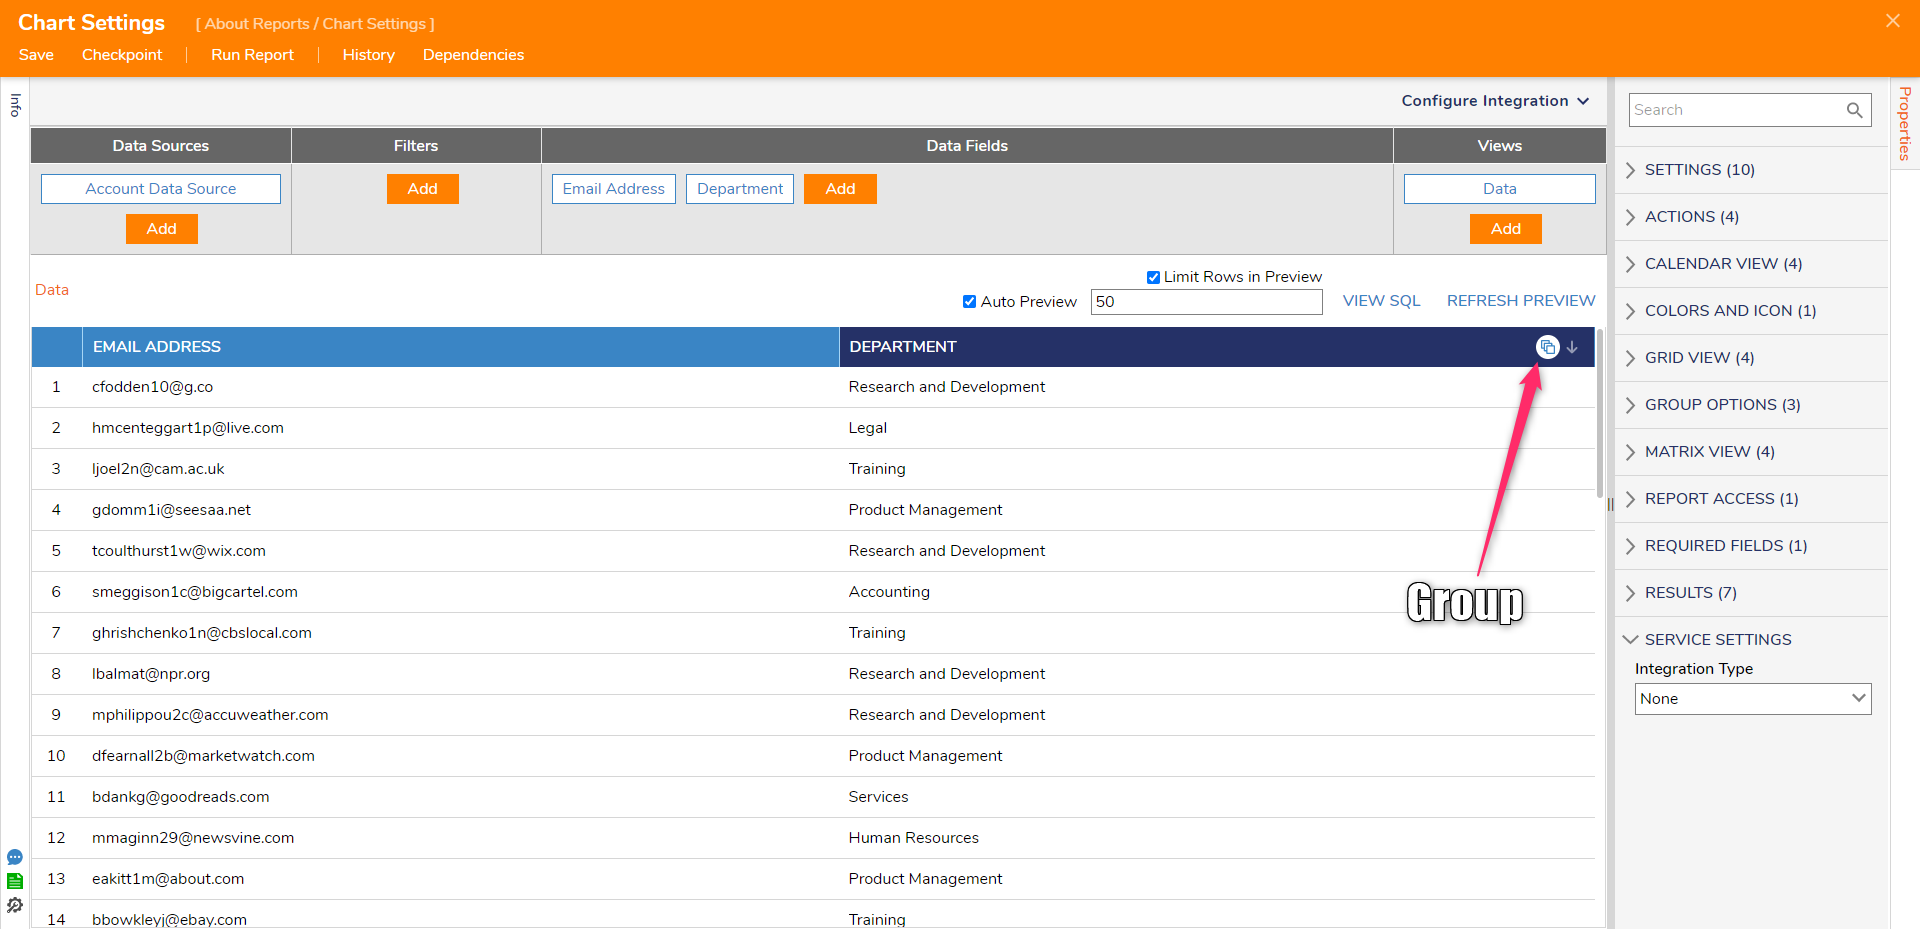Add a new filter
The width and height of the screenshot is (1920, 929).
coord(422,189)
